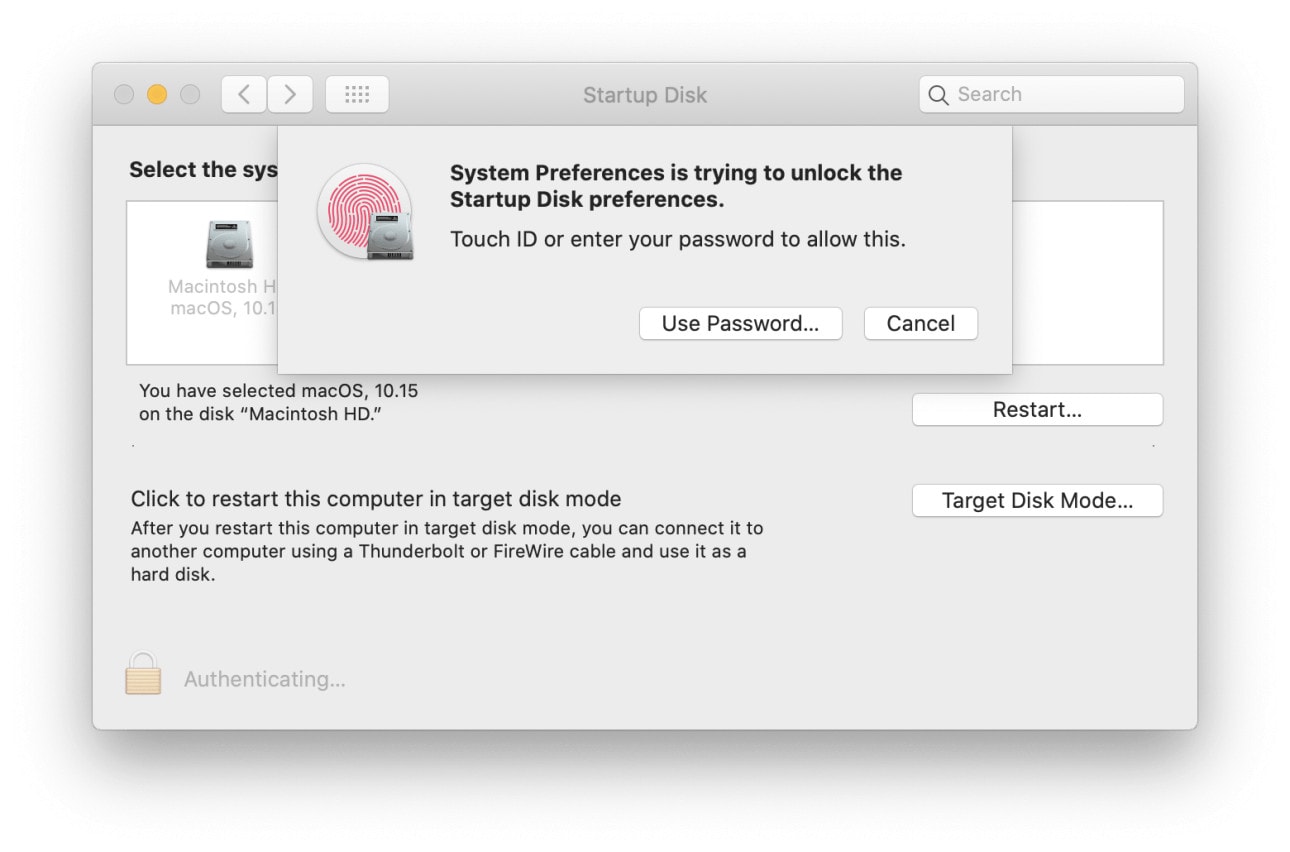
Task: Click the padlock icon to unlock
Action: 143,674
